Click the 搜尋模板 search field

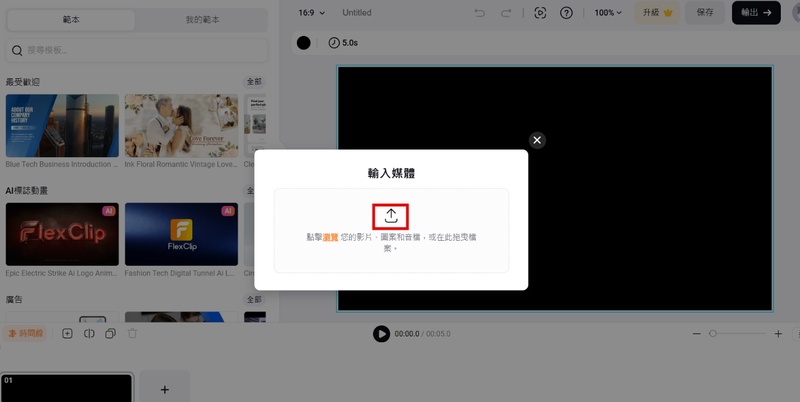click(x=137, y=50)
